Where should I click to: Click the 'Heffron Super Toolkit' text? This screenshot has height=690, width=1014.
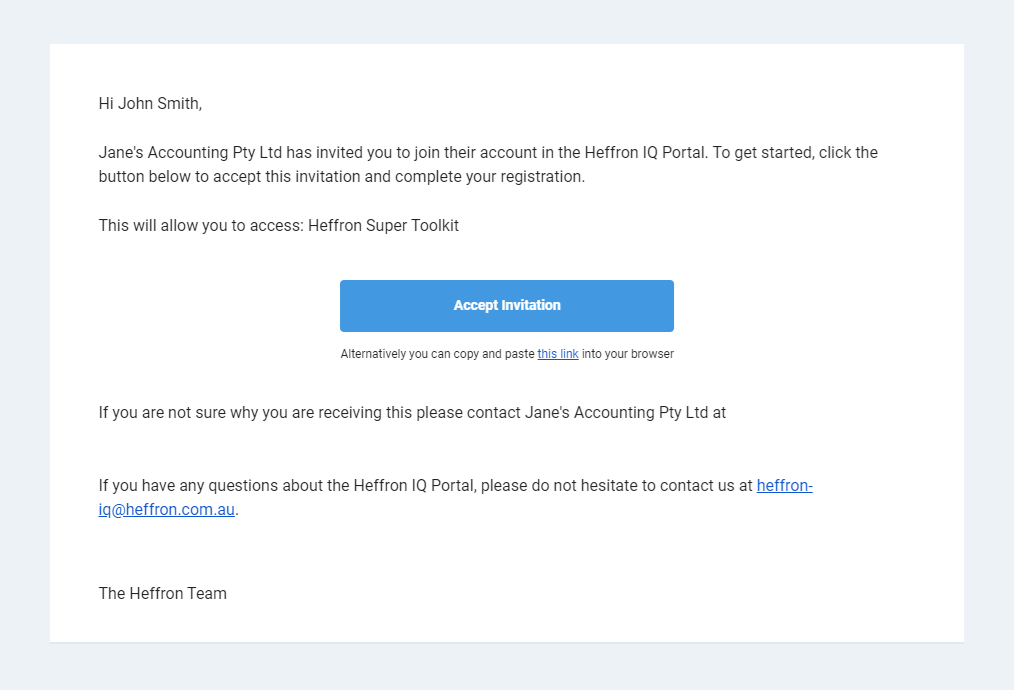click(383, 226)
